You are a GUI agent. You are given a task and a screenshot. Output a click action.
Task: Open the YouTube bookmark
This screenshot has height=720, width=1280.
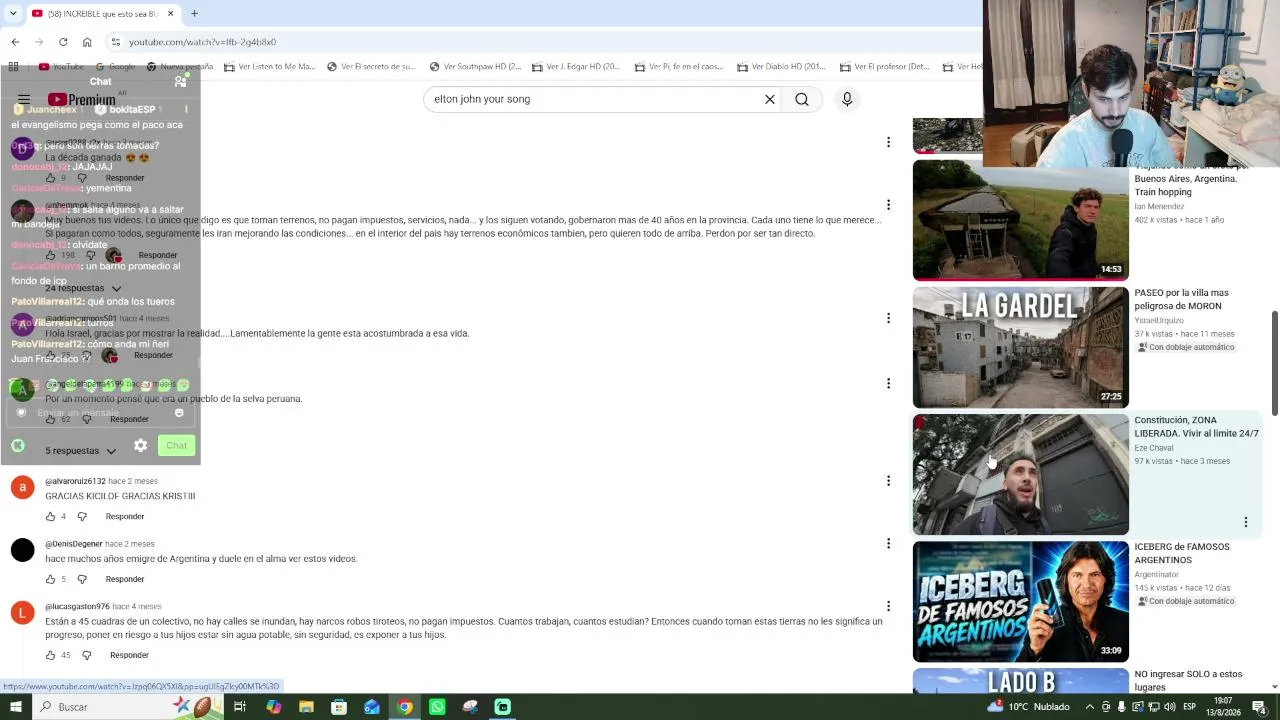61,67
